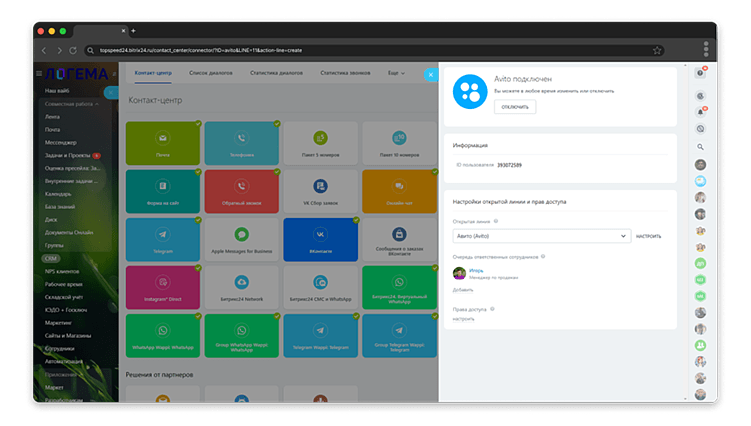
Task: Click the Avito logo icon
Action: point(470,92)
